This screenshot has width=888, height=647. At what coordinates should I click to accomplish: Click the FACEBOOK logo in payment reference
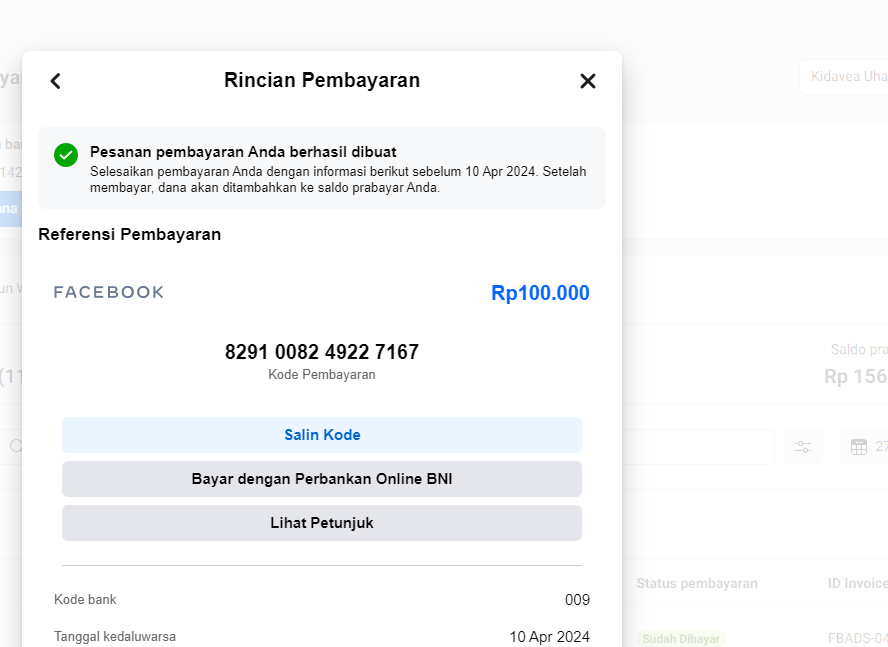(109, 292)
